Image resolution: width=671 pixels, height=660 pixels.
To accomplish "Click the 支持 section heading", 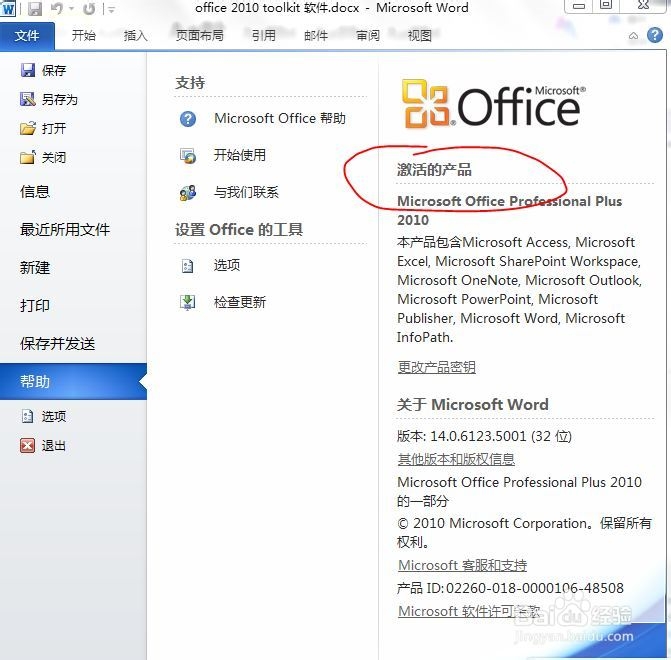I will pos(190,83).
